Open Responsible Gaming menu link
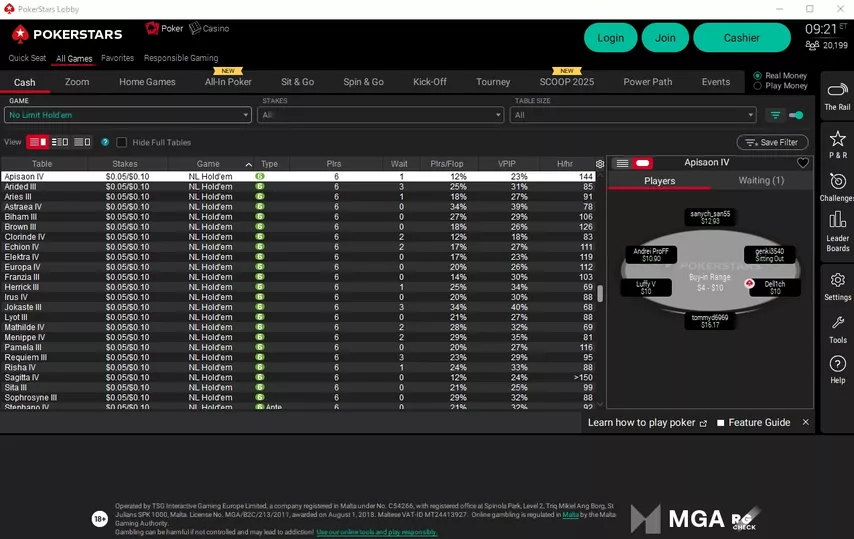This screenshot has height=539, width=854. pos(181,58)
